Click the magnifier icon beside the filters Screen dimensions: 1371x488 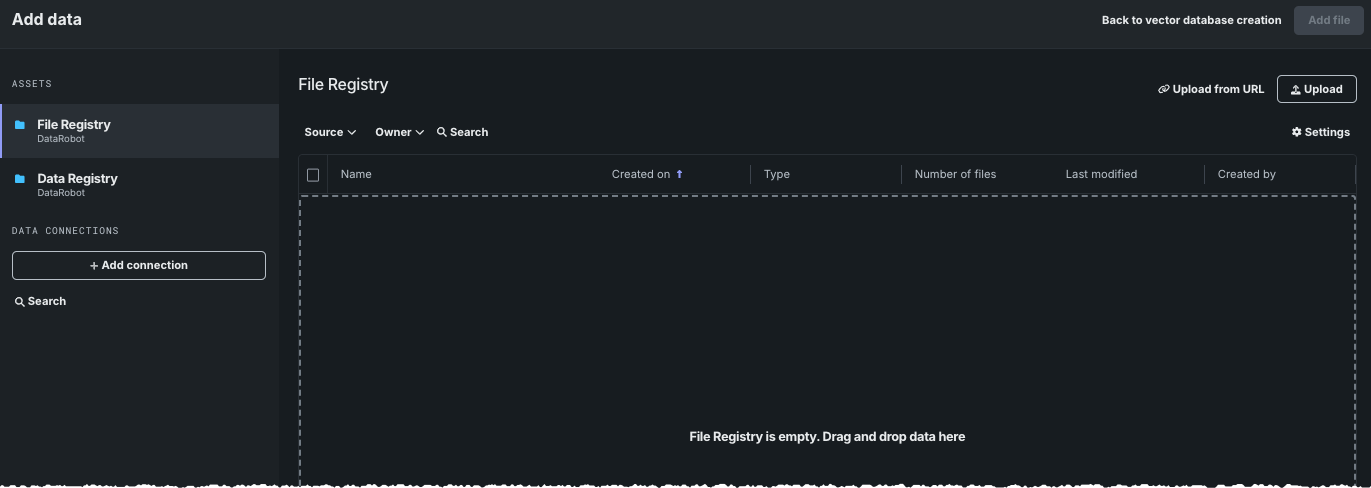pos(442,132)
